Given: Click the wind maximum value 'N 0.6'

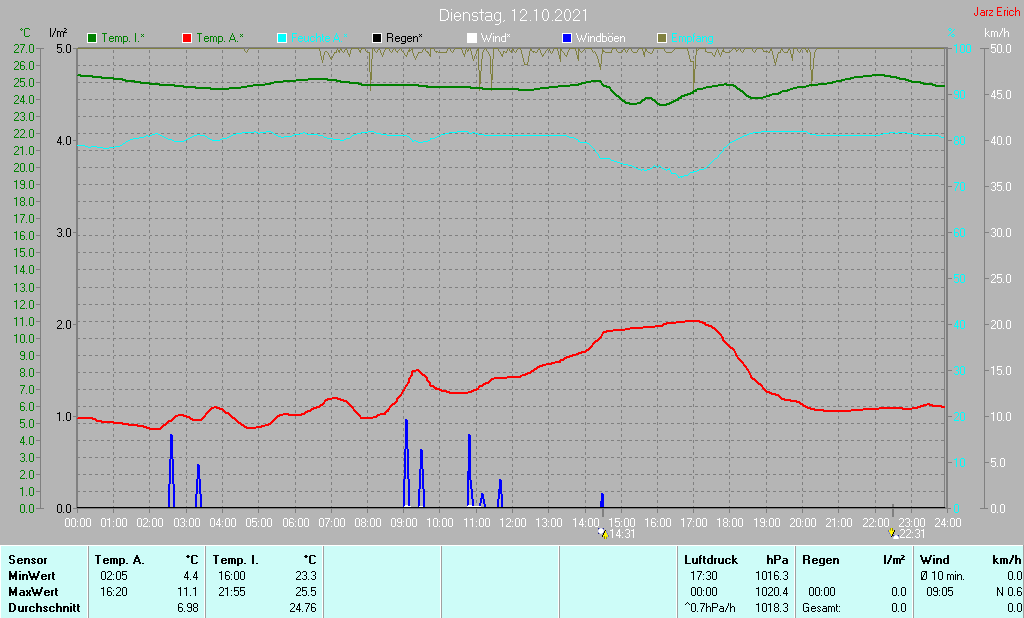Looking at the screenshot, I should tap(1008, 592).
